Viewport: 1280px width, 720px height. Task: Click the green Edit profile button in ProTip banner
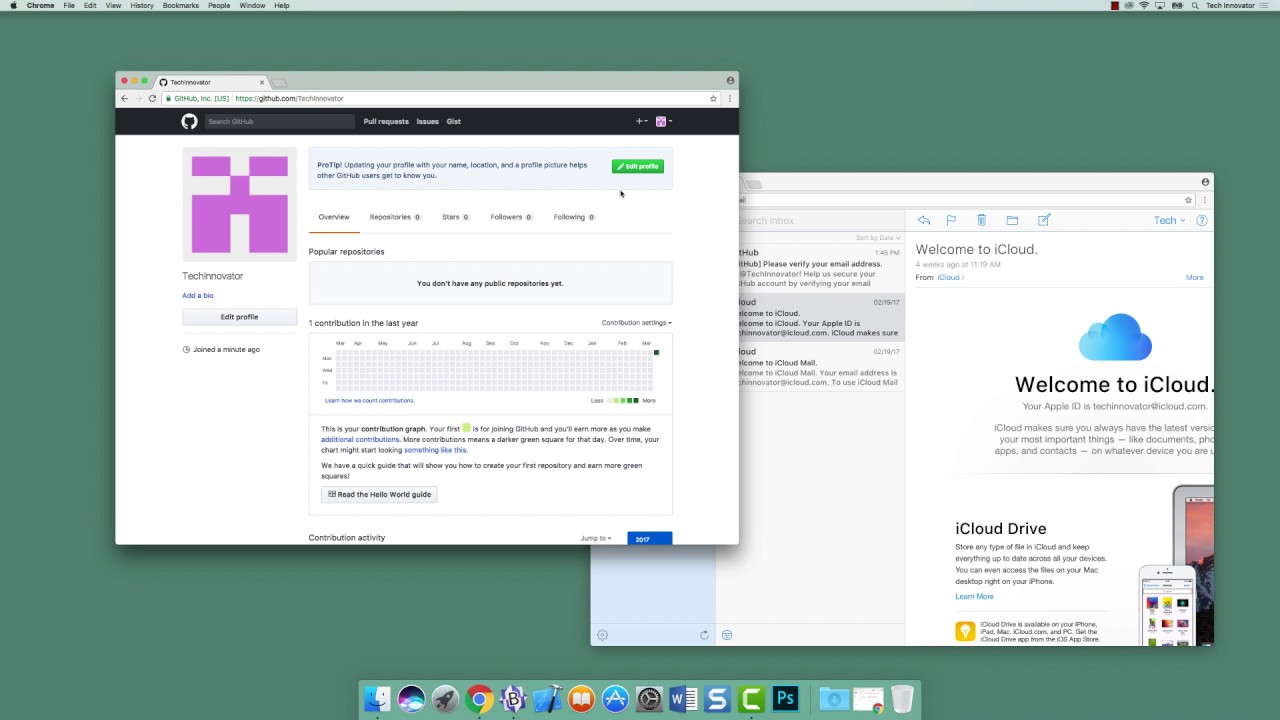[x=638, y=166]
